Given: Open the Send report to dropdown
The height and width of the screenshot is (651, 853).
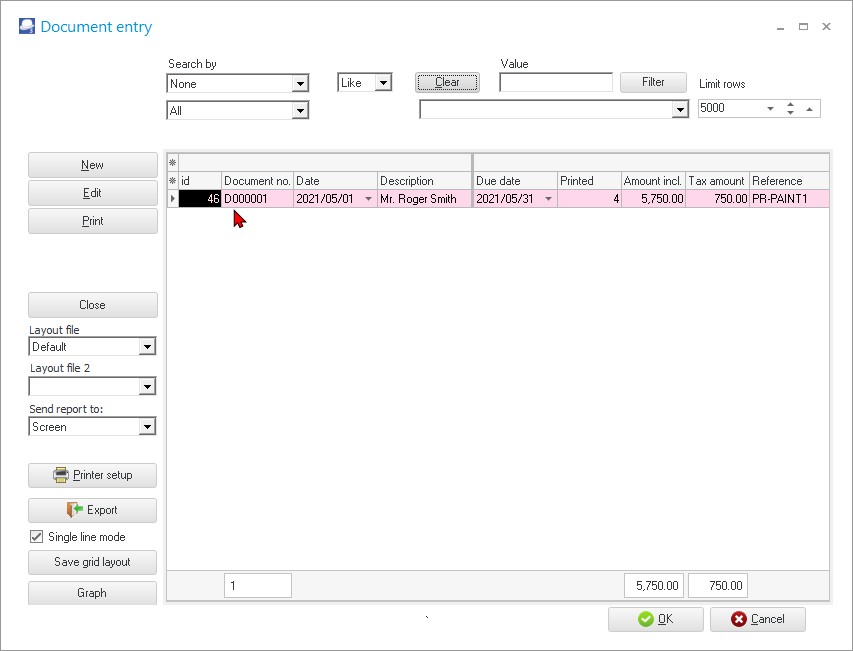Looking at the screenshot, I should [147, 427].
